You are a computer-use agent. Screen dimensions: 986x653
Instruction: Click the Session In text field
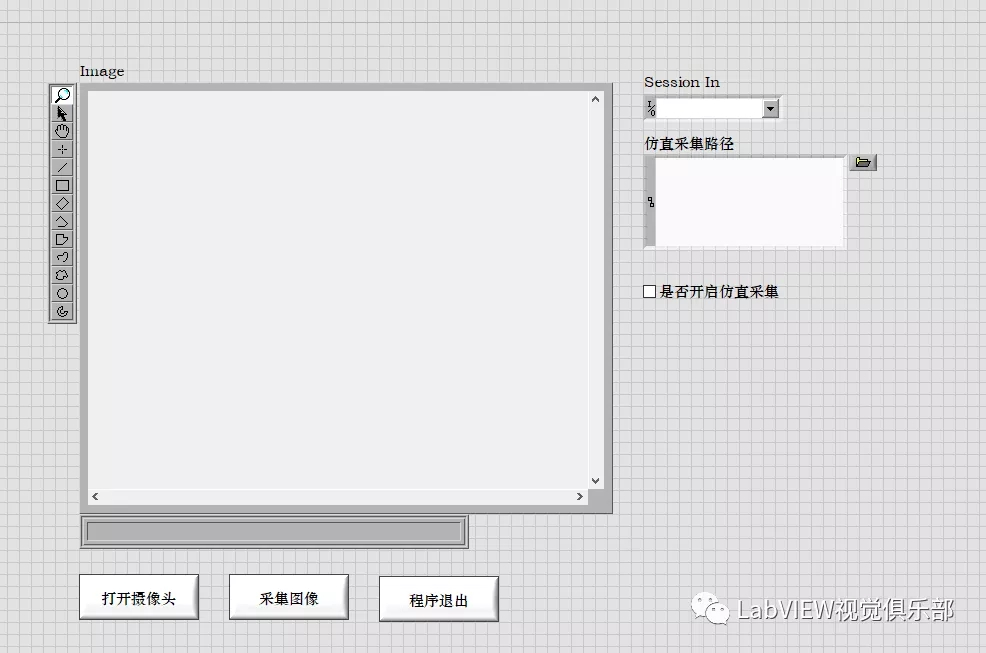710,109
